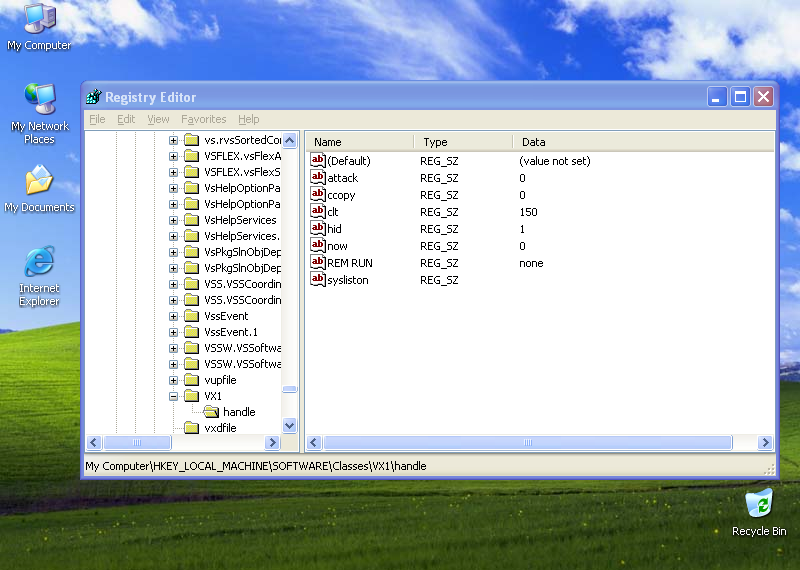Open My Network Places icon
The image size is (800, 570).
point(39,100)
